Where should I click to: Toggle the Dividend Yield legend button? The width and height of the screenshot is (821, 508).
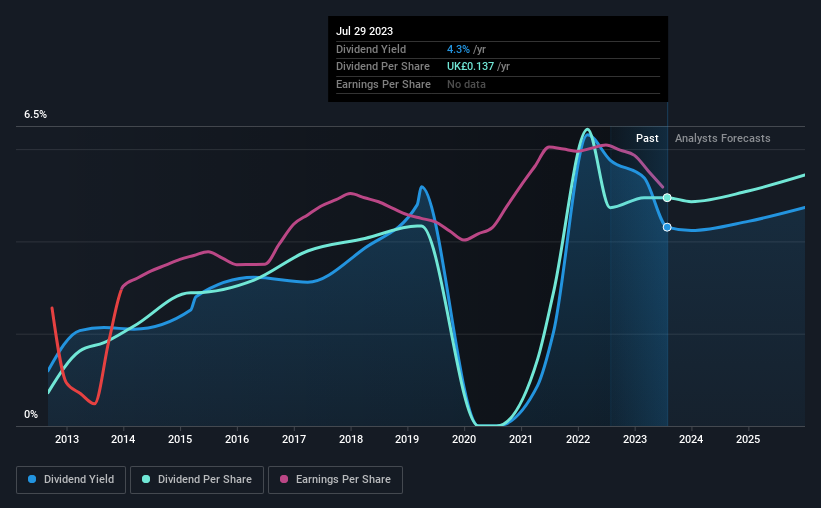(71, 480)
